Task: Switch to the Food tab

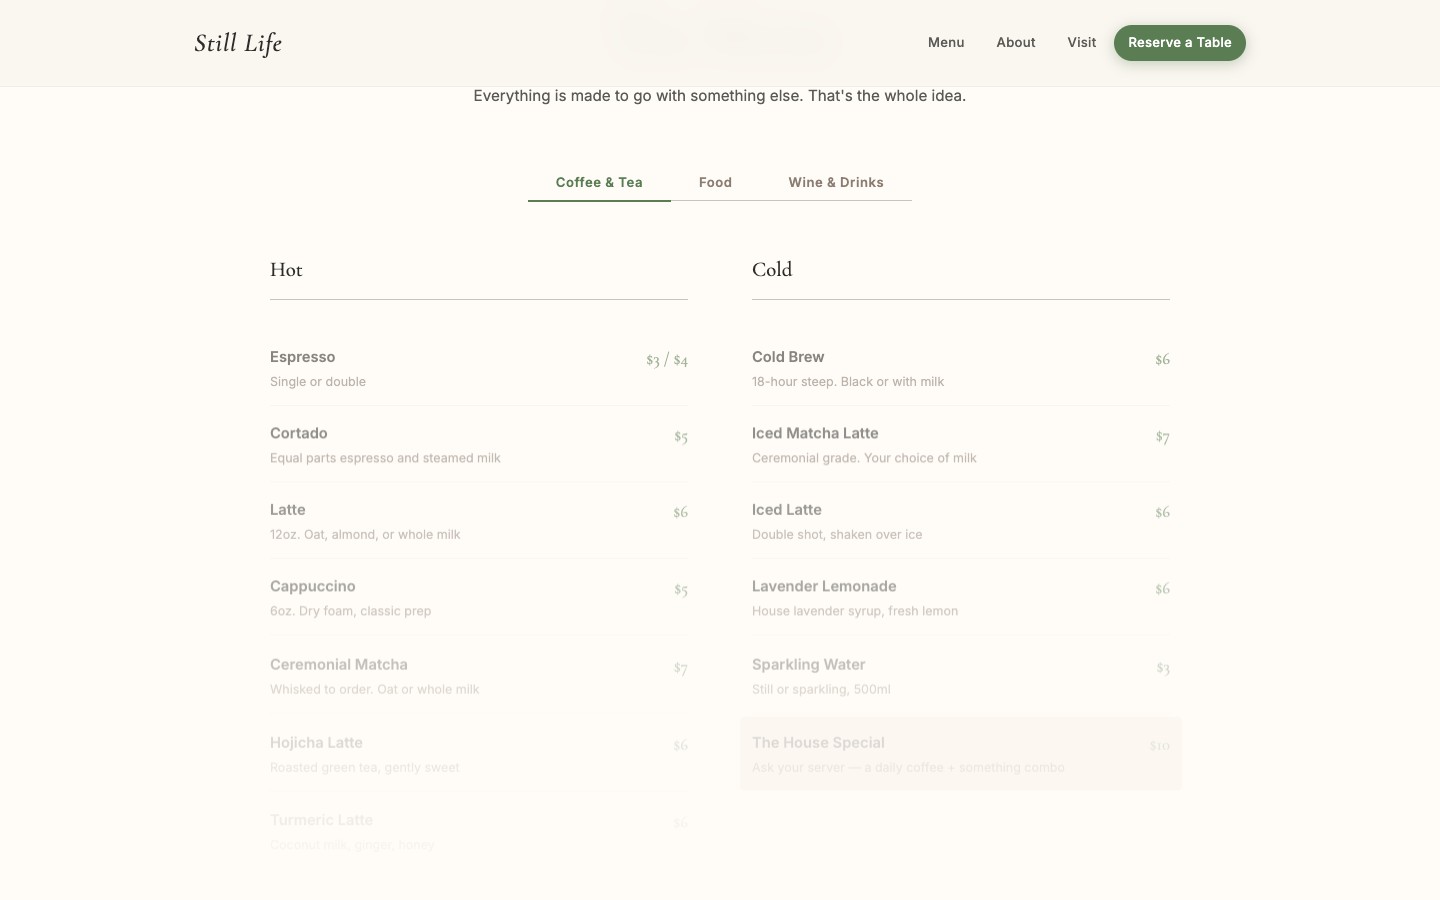Action: coord(715,182)
